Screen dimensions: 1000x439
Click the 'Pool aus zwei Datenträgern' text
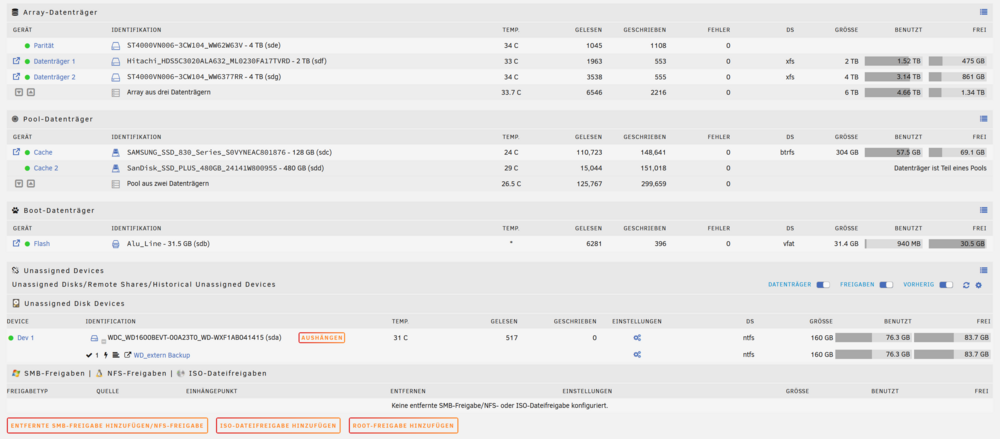click(x=168, y=183)
